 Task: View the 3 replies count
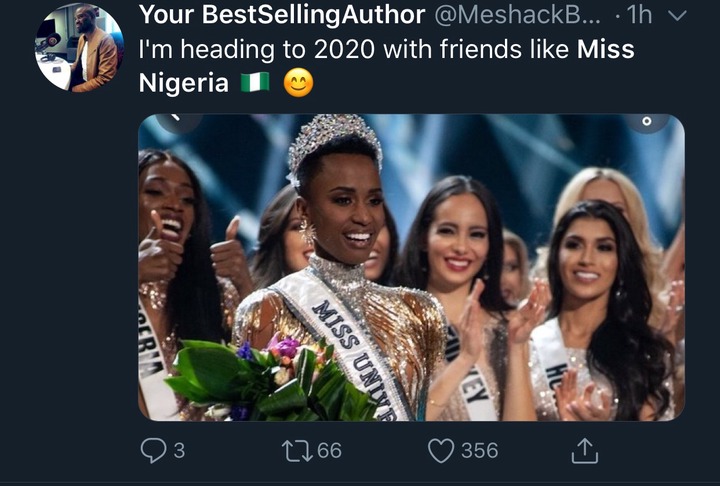tap(179, 451)
